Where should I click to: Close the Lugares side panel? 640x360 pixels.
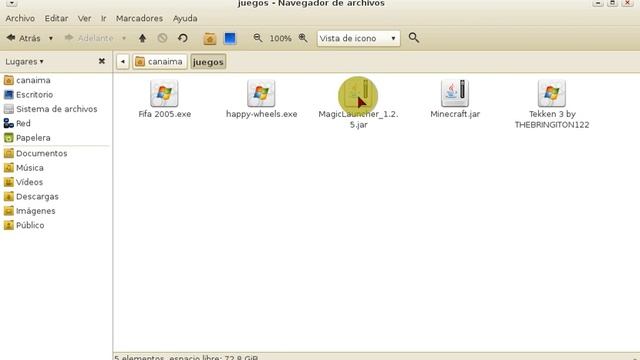(102, 61)
